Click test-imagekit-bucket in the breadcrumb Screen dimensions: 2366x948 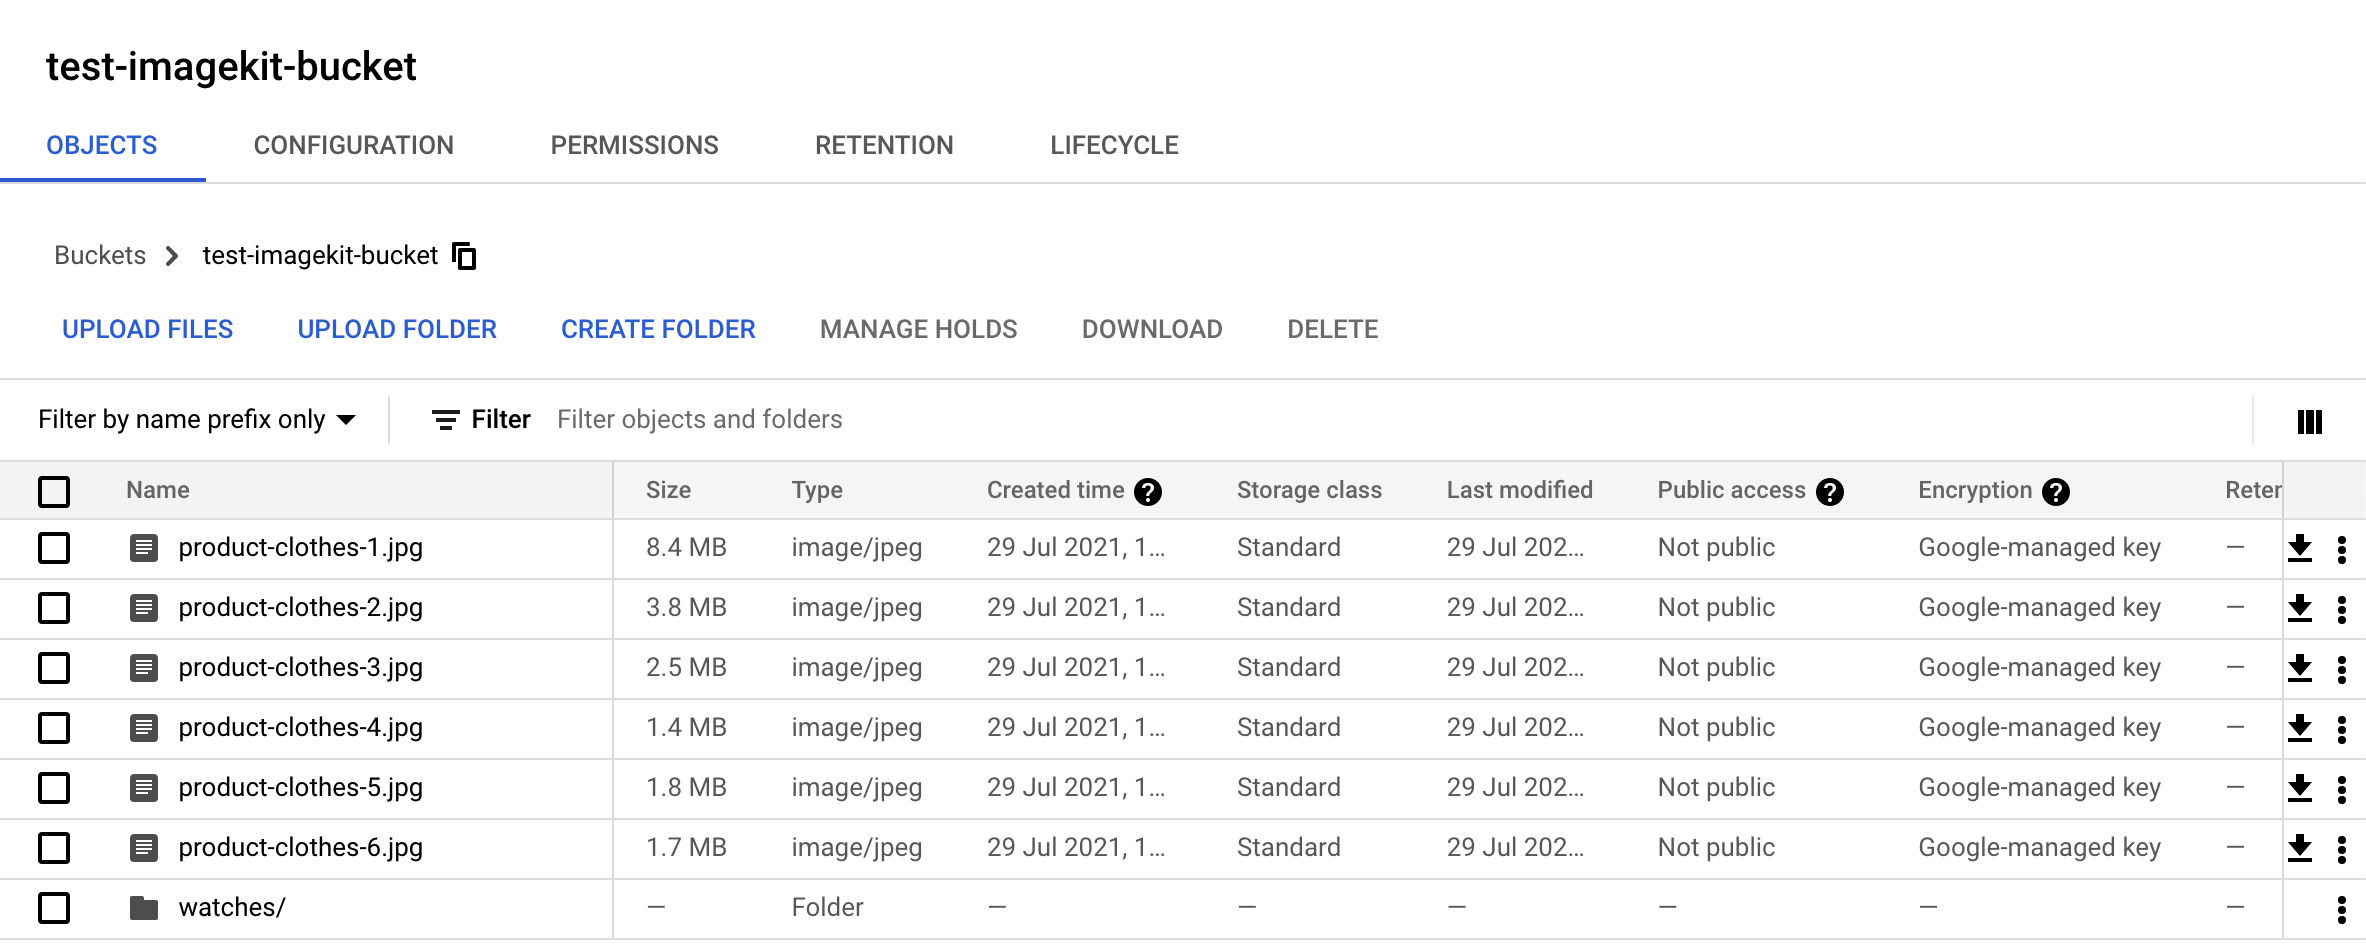click(x=320, y=256)
